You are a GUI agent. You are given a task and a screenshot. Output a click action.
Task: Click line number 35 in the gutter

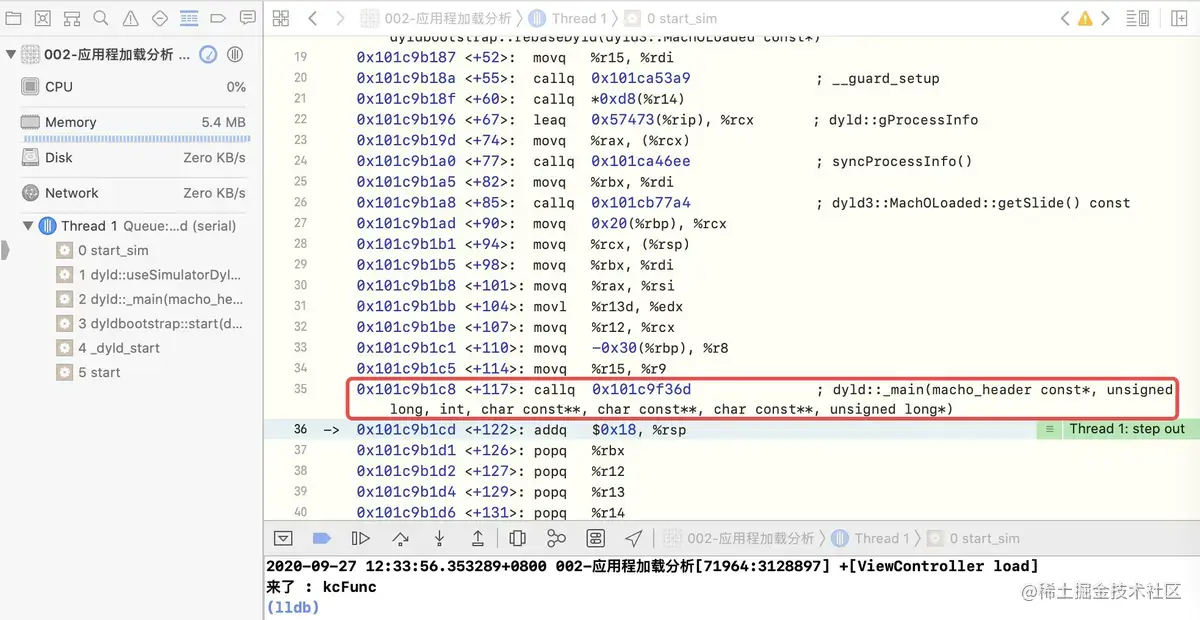tap(300, 389)
